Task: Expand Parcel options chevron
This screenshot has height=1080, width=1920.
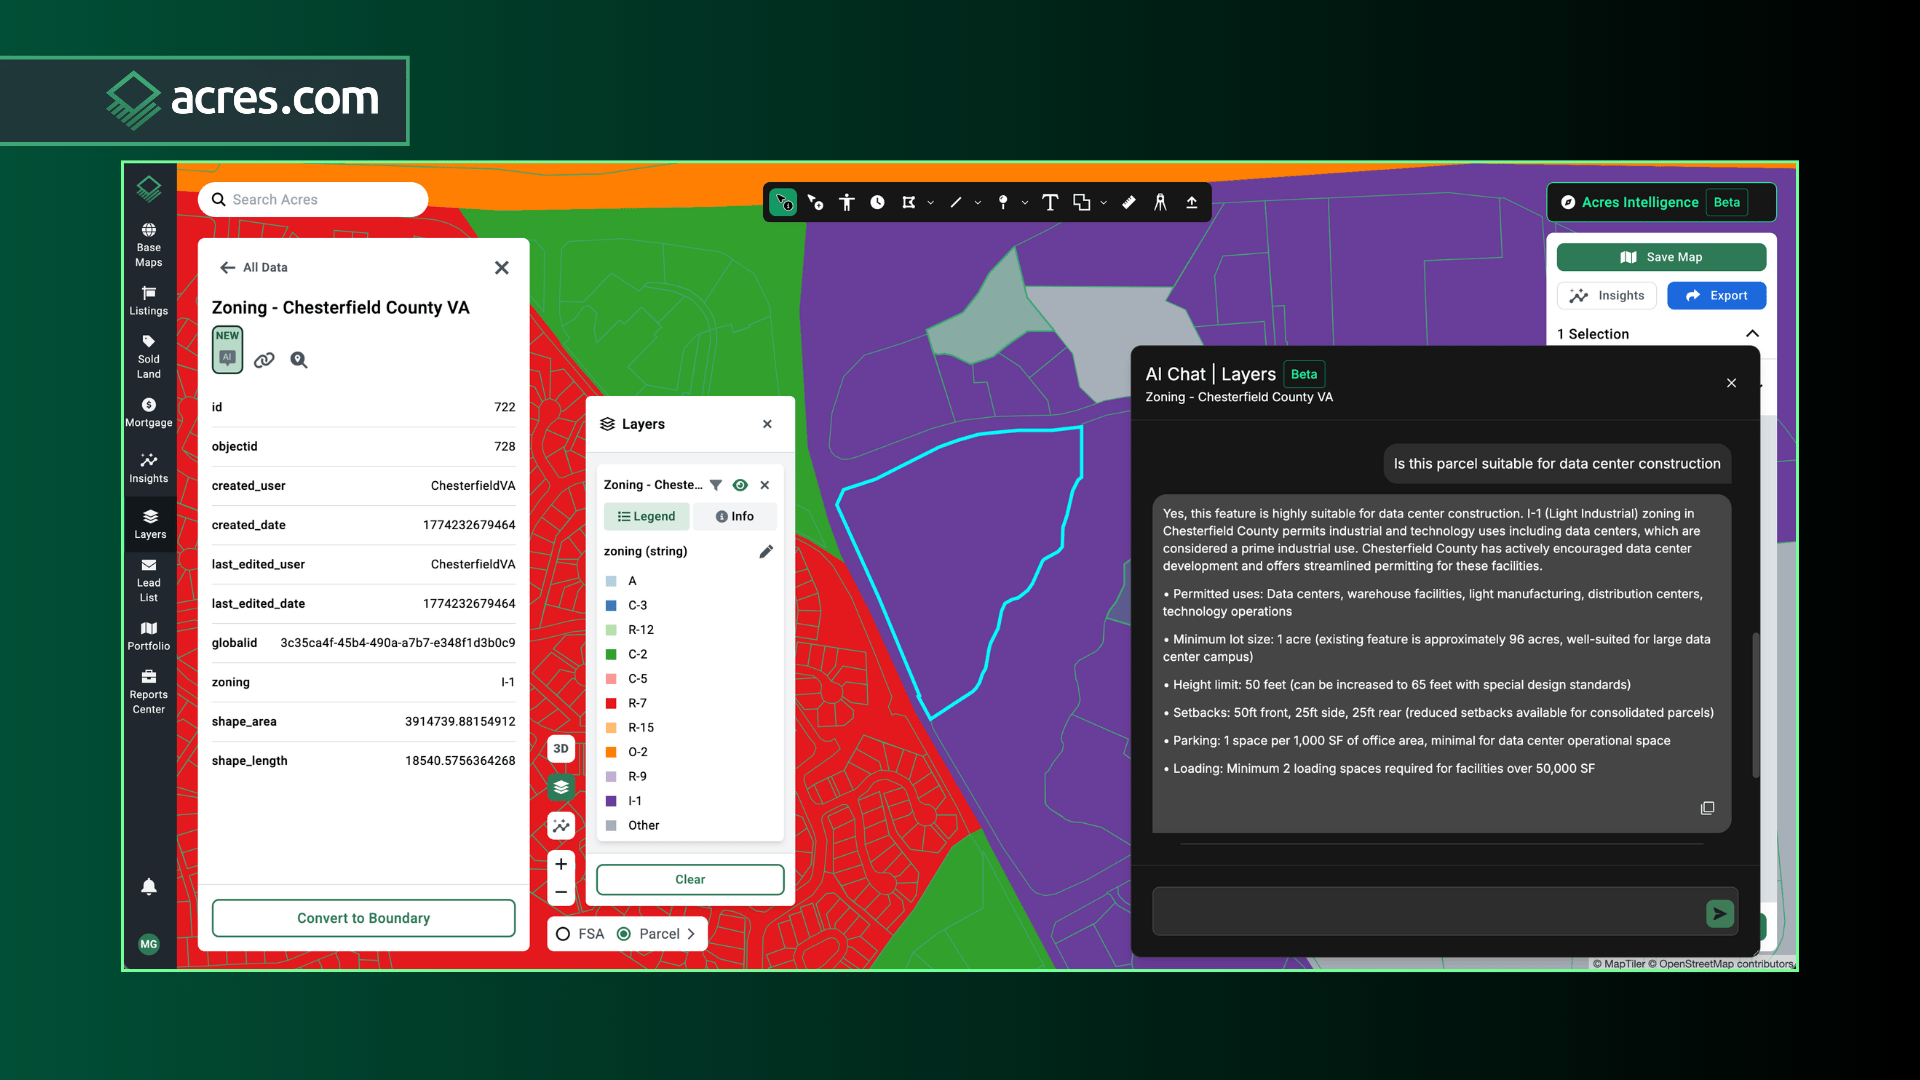Action: 691,934
